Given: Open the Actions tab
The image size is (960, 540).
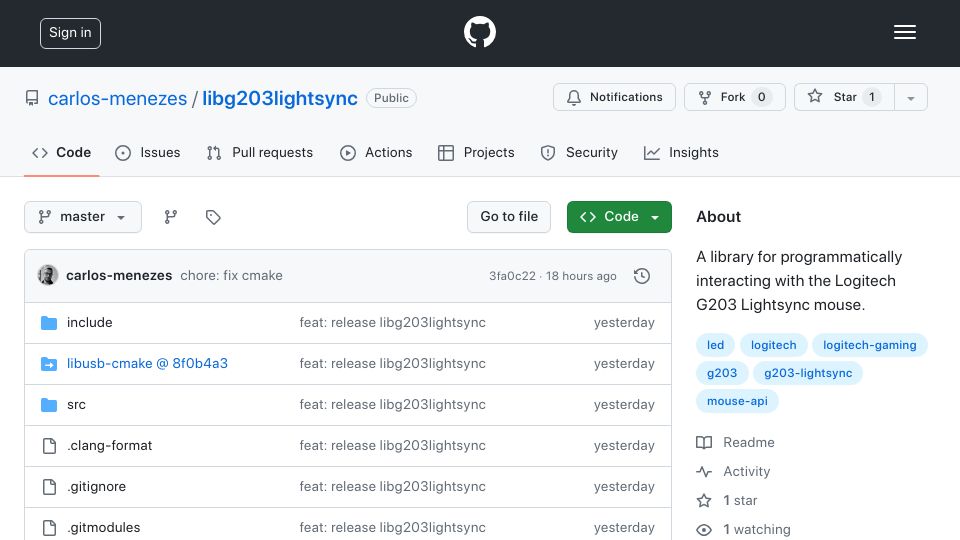Looking at the screenshot, I should tap(376, 152).
